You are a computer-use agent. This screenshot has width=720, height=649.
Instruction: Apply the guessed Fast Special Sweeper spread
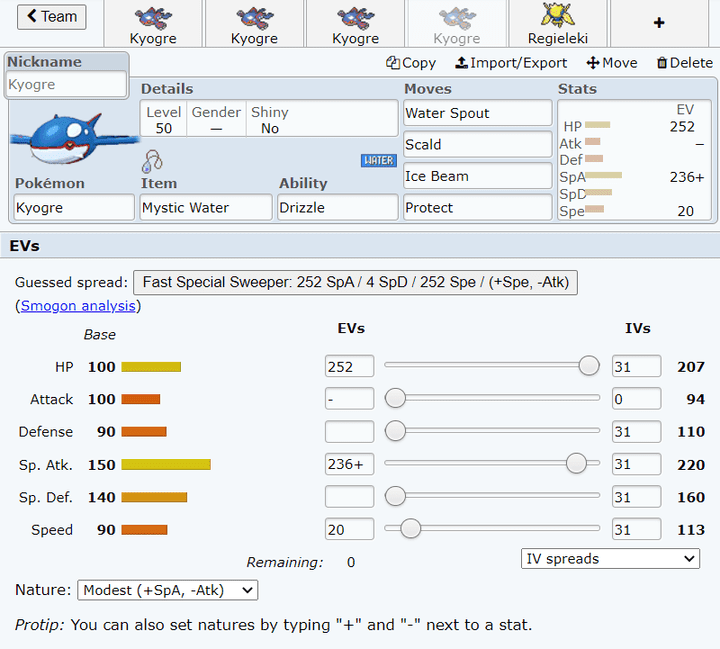point(355,282)
